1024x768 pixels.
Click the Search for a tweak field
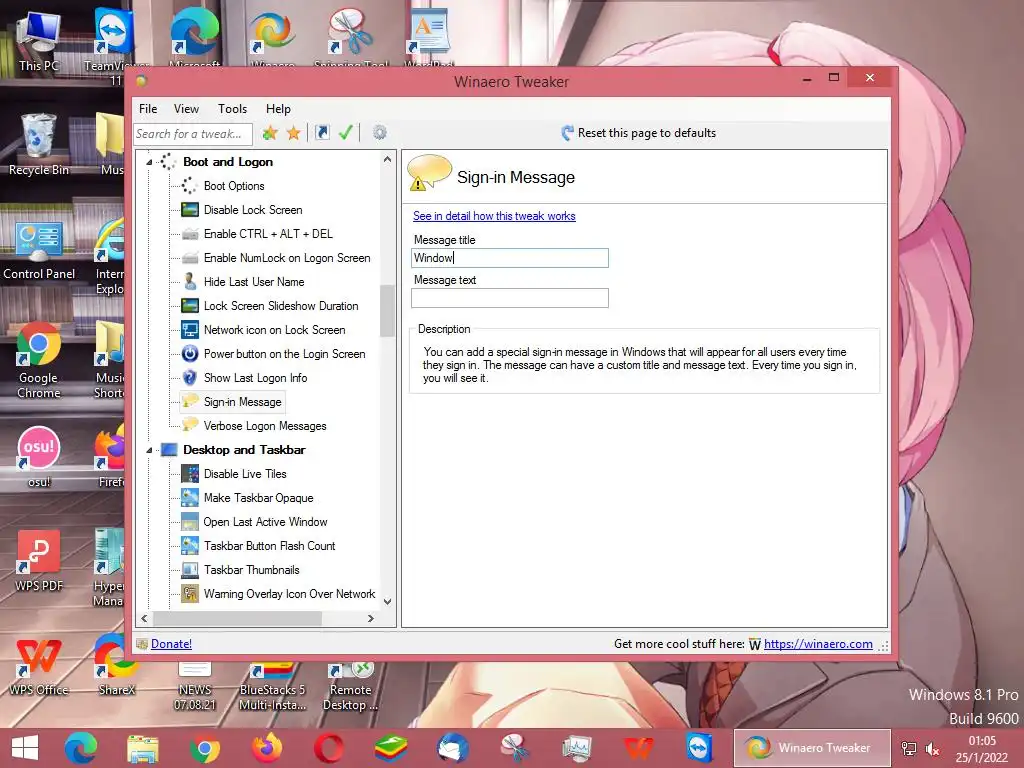click(x=193, y=133)
